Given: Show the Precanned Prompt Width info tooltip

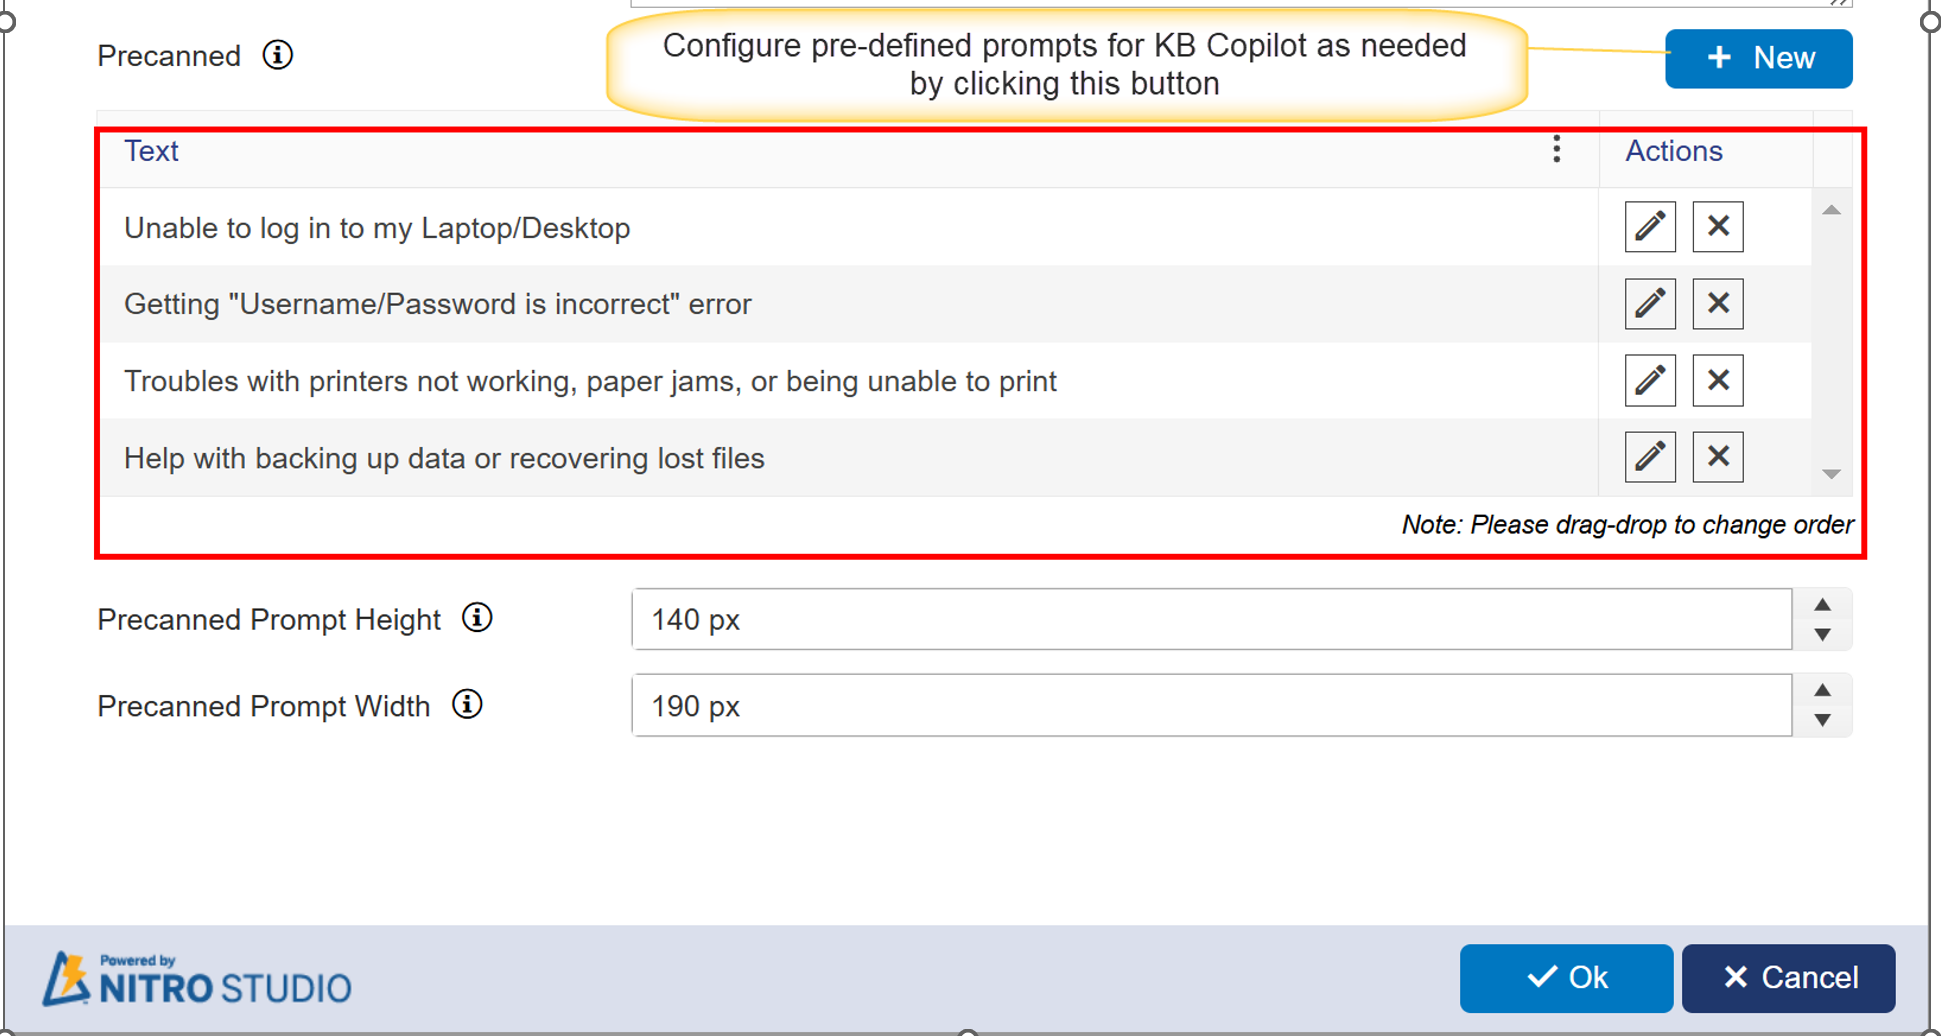Looking at the screenshot, I should (466, 704).
